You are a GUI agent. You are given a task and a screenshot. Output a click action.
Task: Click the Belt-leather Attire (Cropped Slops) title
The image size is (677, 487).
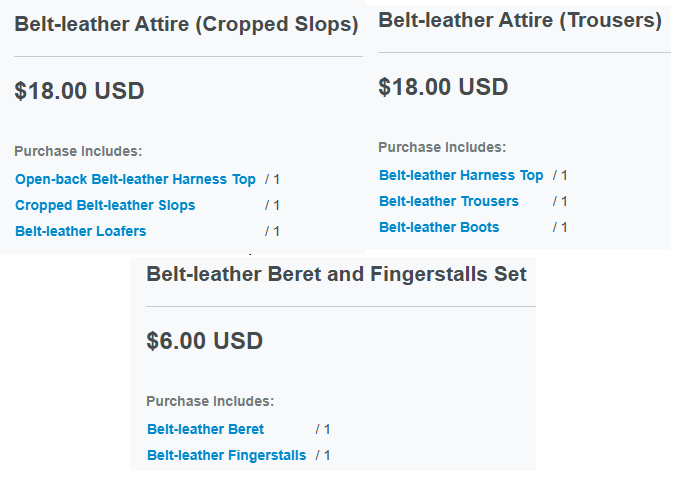tap(187, 24)
